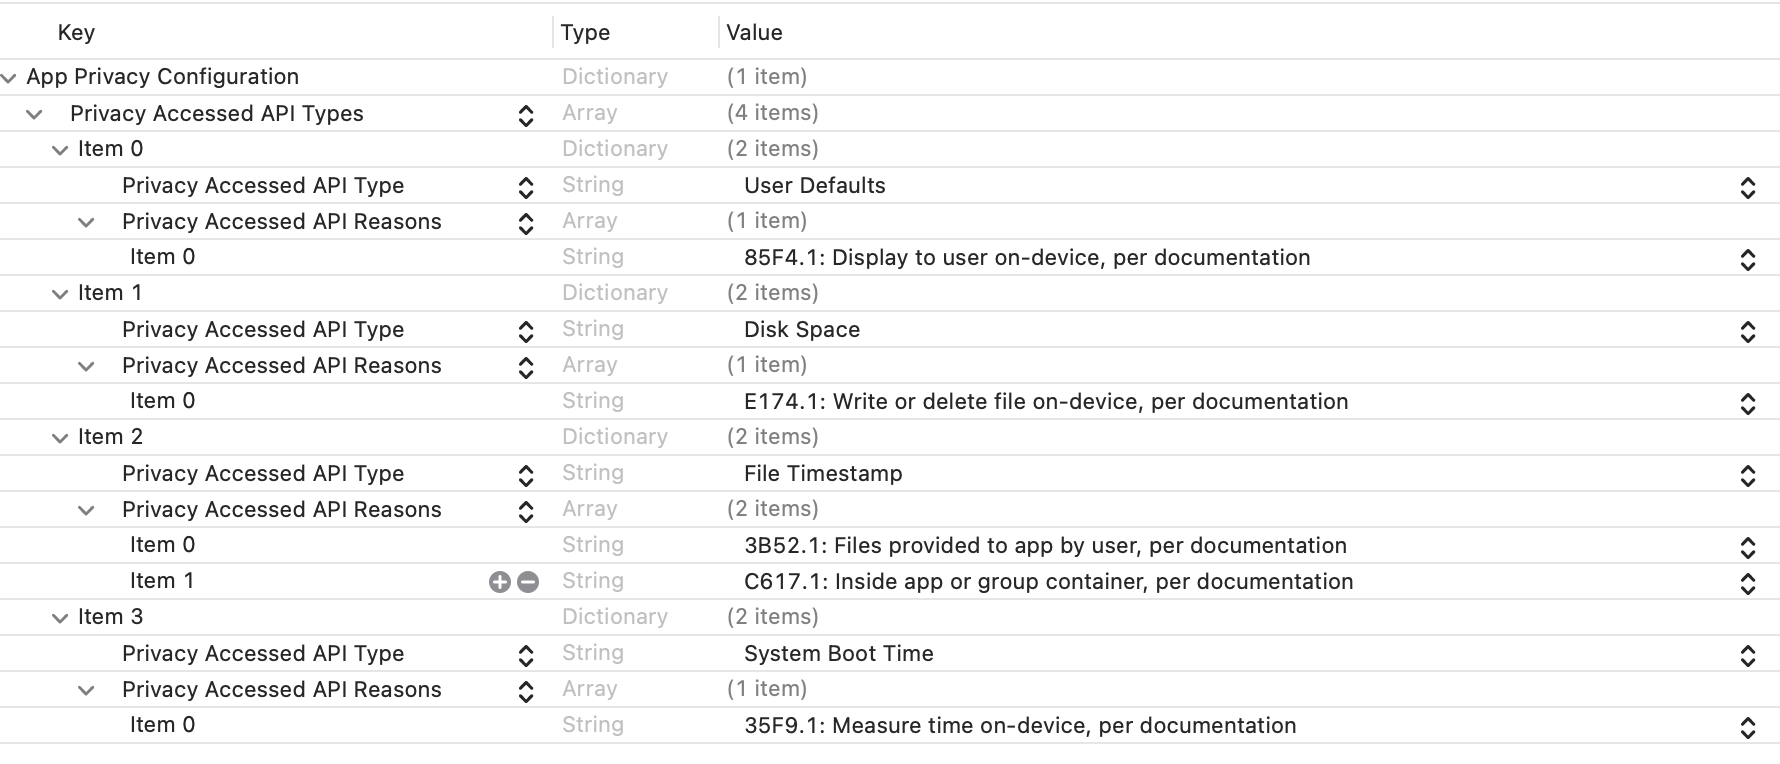Open key stepper for Privacy Accessed API Types

526,115
